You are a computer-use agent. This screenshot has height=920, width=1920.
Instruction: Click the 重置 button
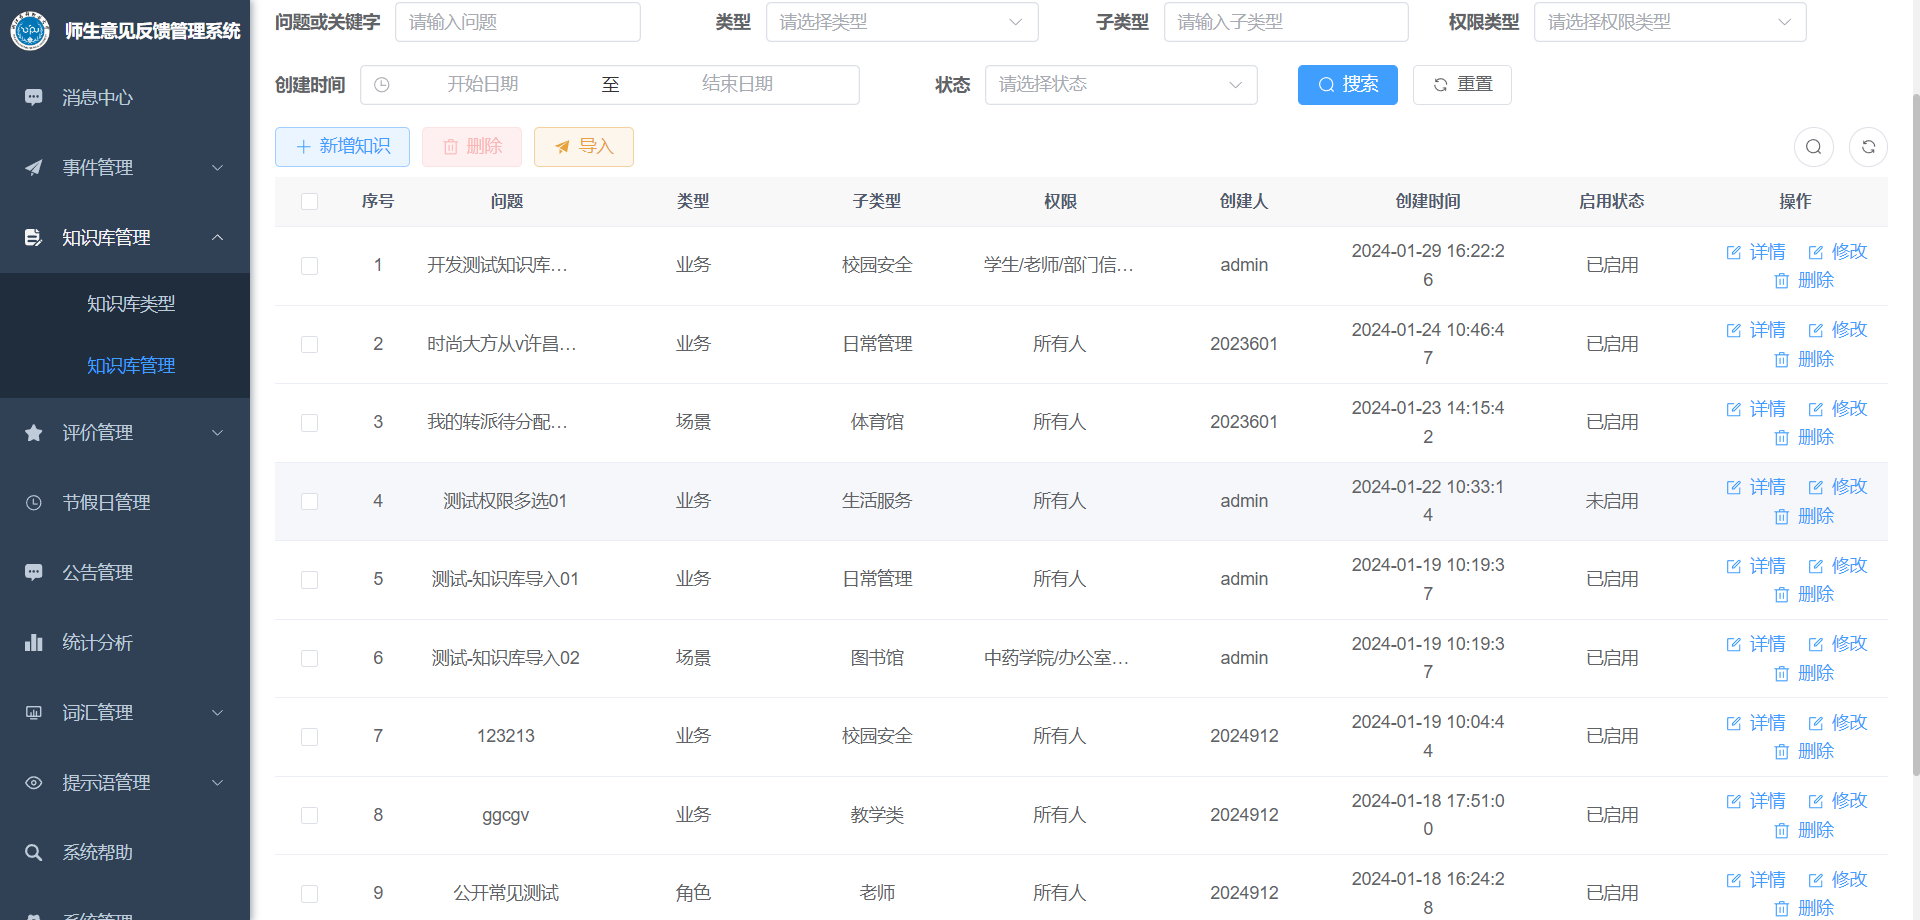tap(1462, 85)
